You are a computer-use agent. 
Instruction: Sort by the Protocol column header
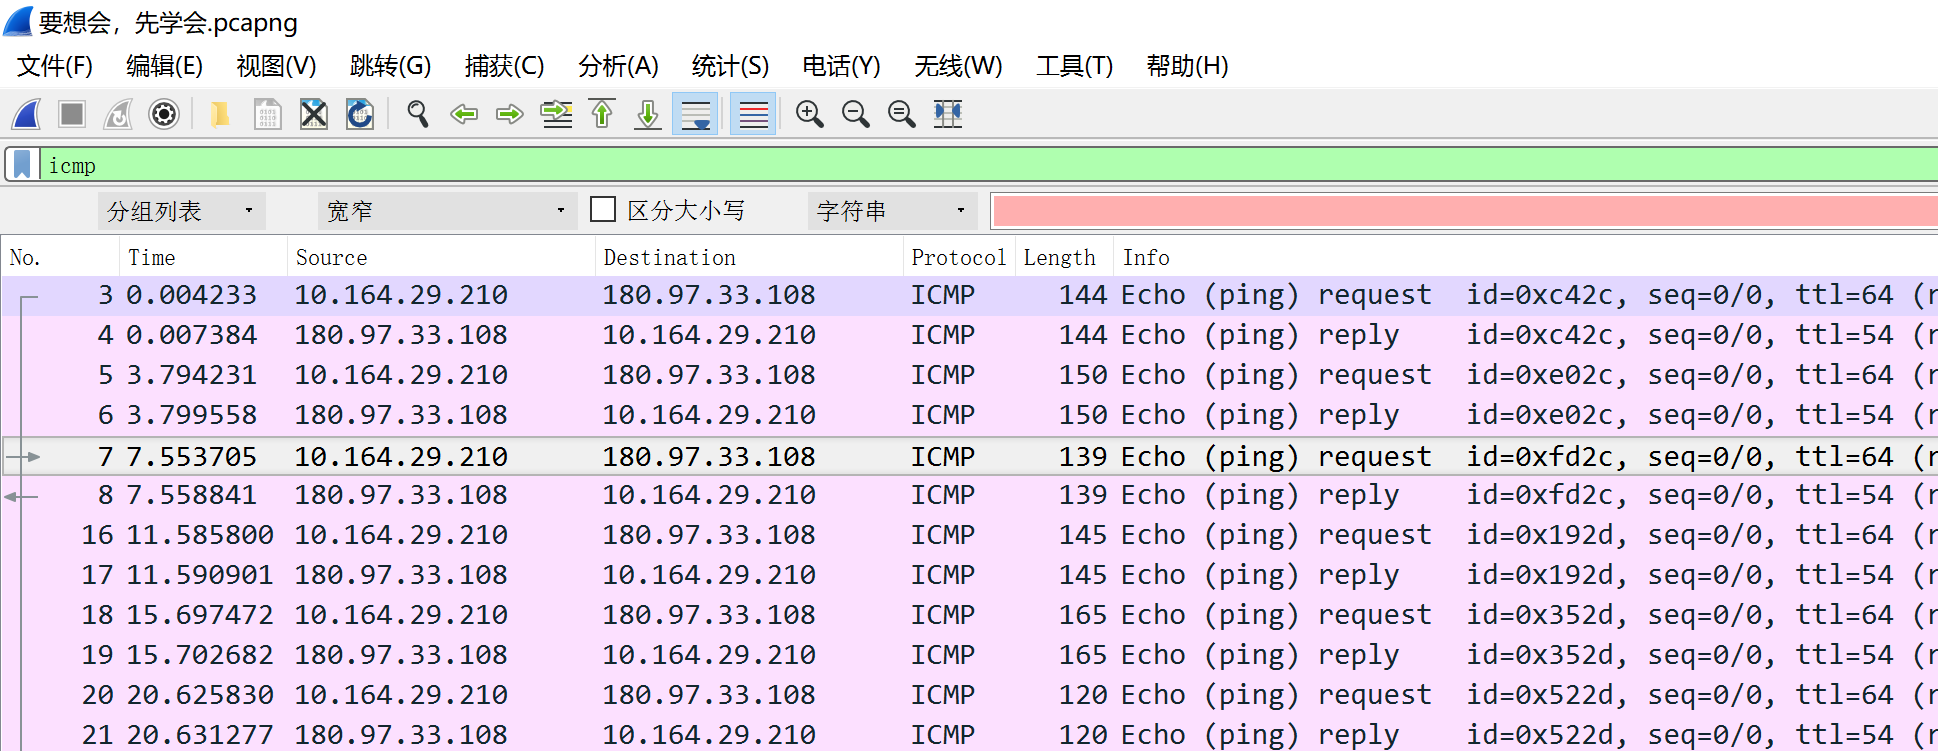tap(959, 258)
